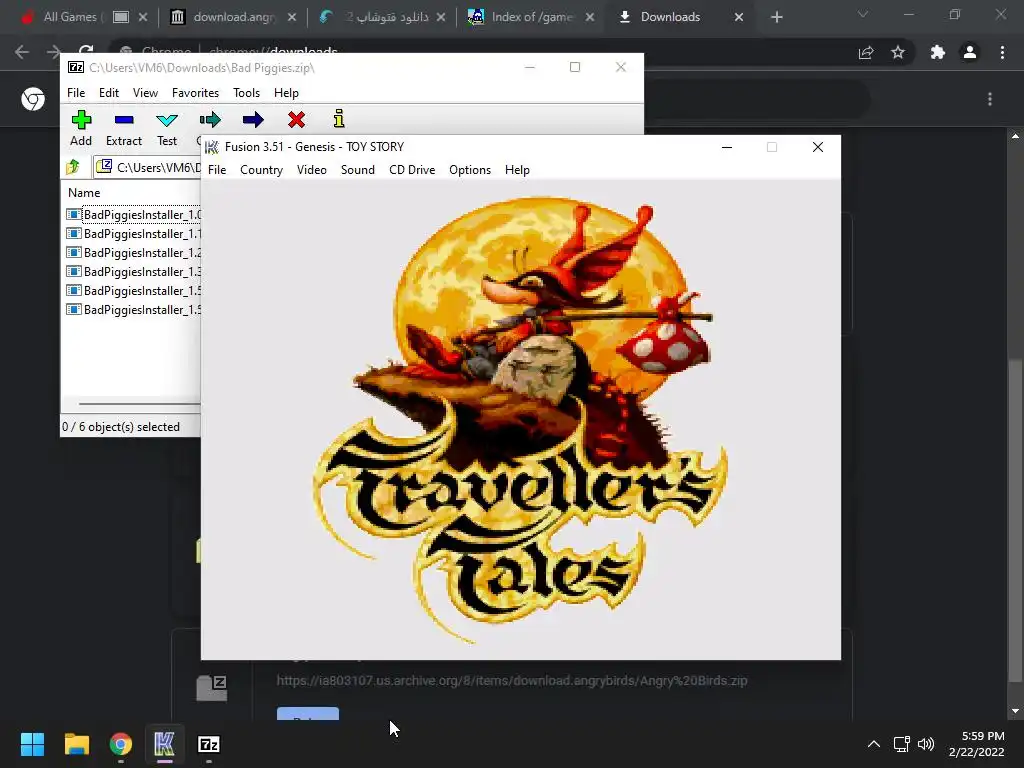Click the Chrome logo on Downloads page

pyautogui.click(x=33, y=99)
